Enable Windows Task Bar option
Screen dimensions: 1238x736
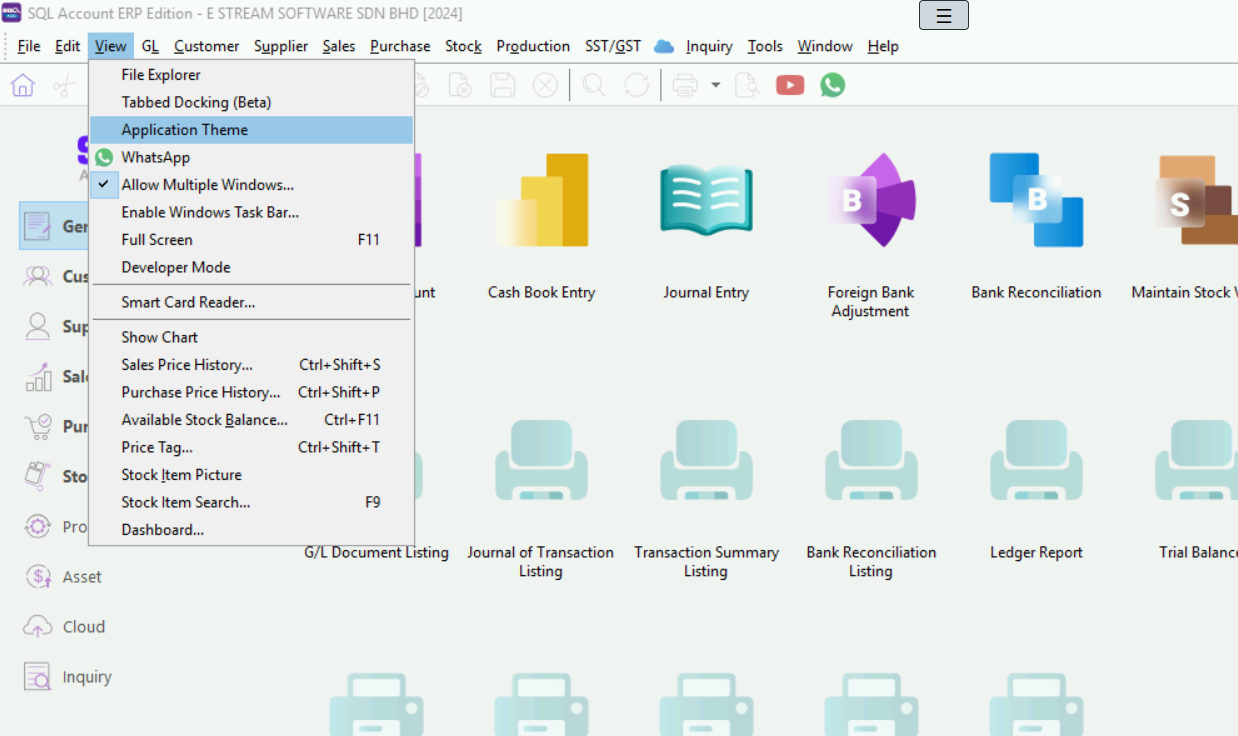tap(210, 212)
